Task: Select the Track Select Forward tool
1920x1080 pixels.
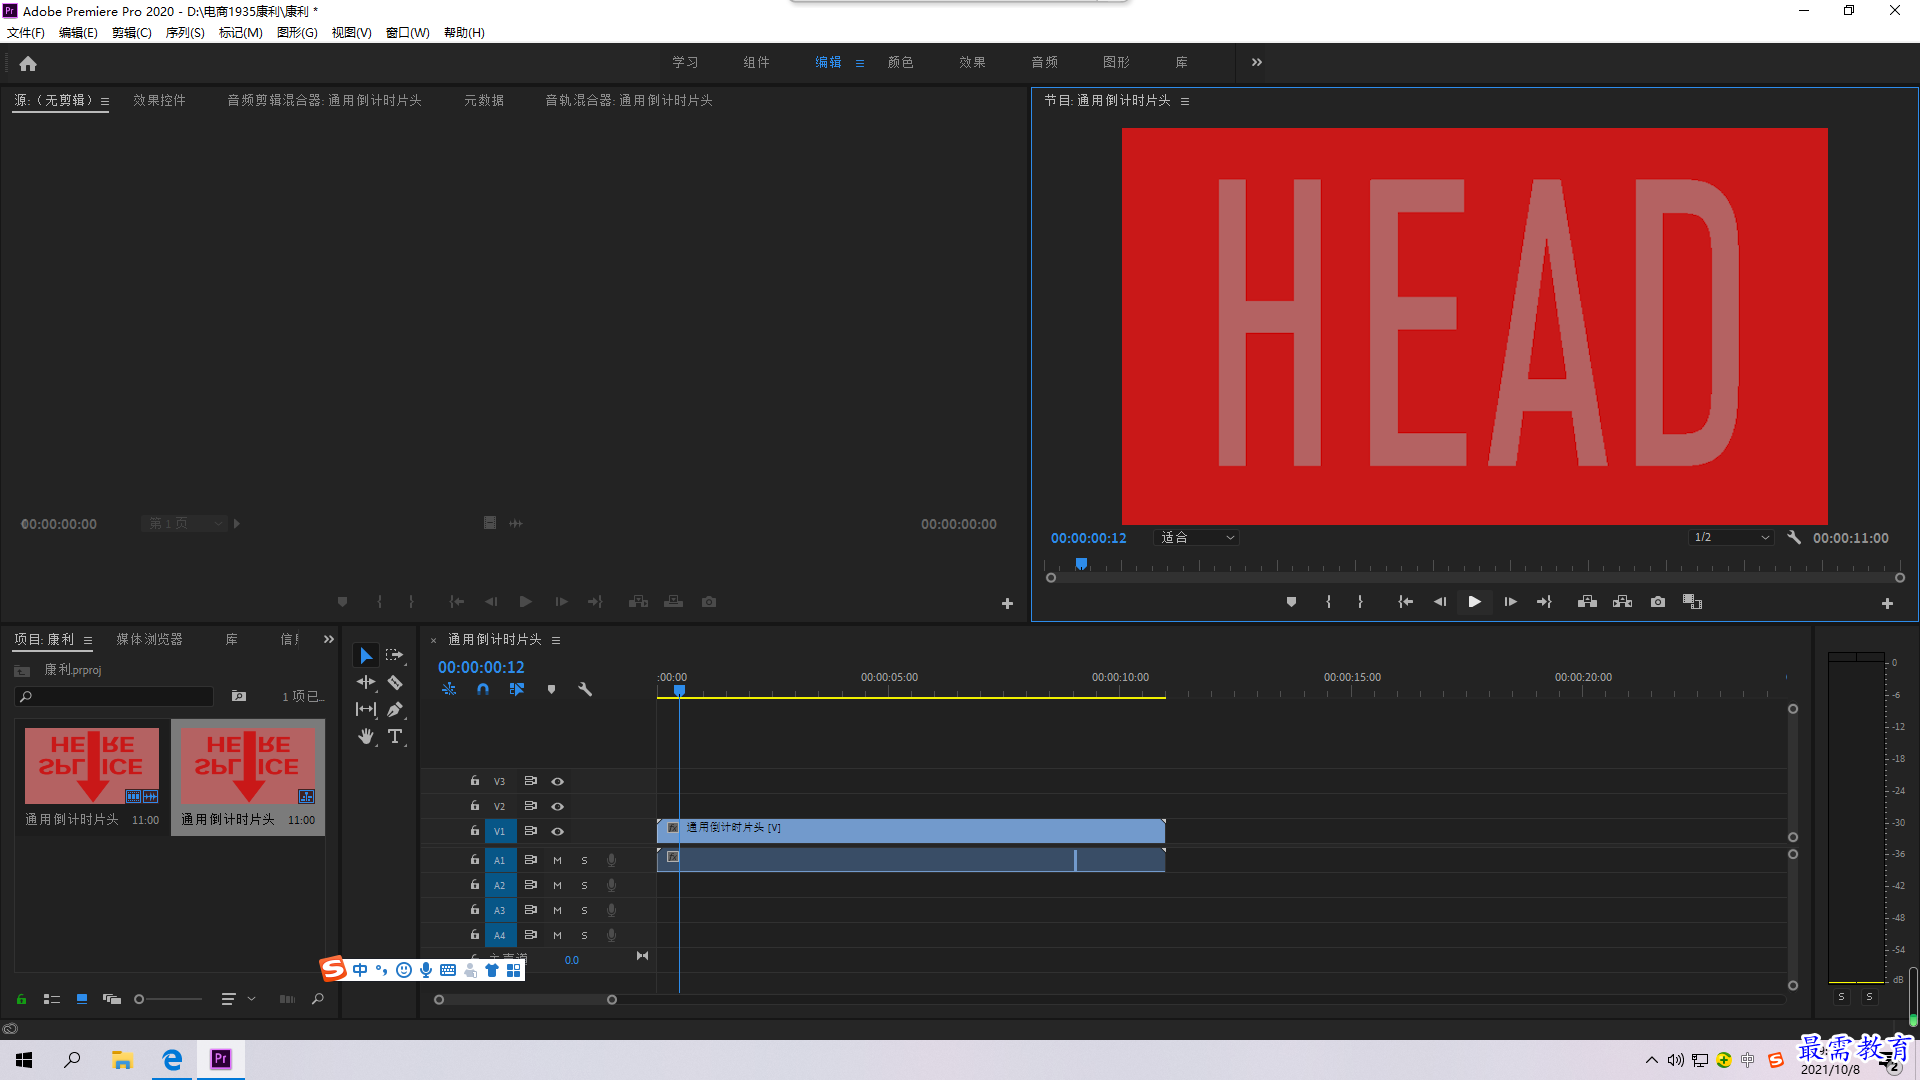Action: click(x=395, y=655)
